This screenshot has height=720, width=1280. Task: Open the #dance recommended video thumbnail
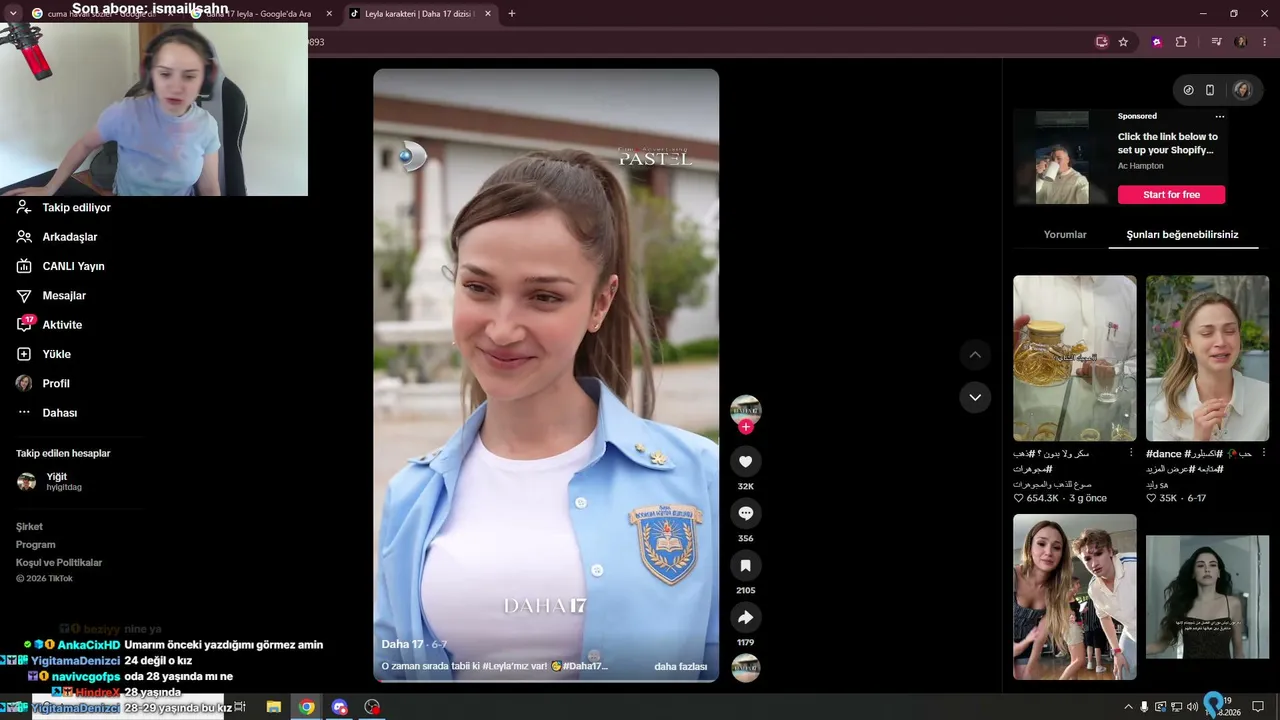1207,358
